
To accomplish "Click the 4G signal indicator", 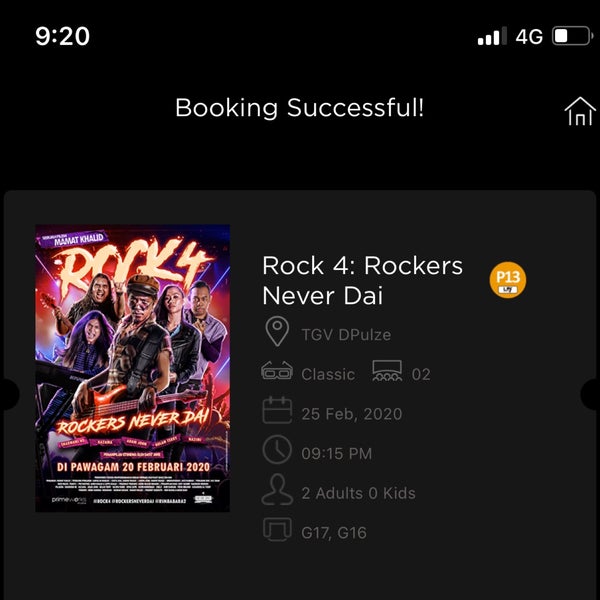I will (529, 37).
